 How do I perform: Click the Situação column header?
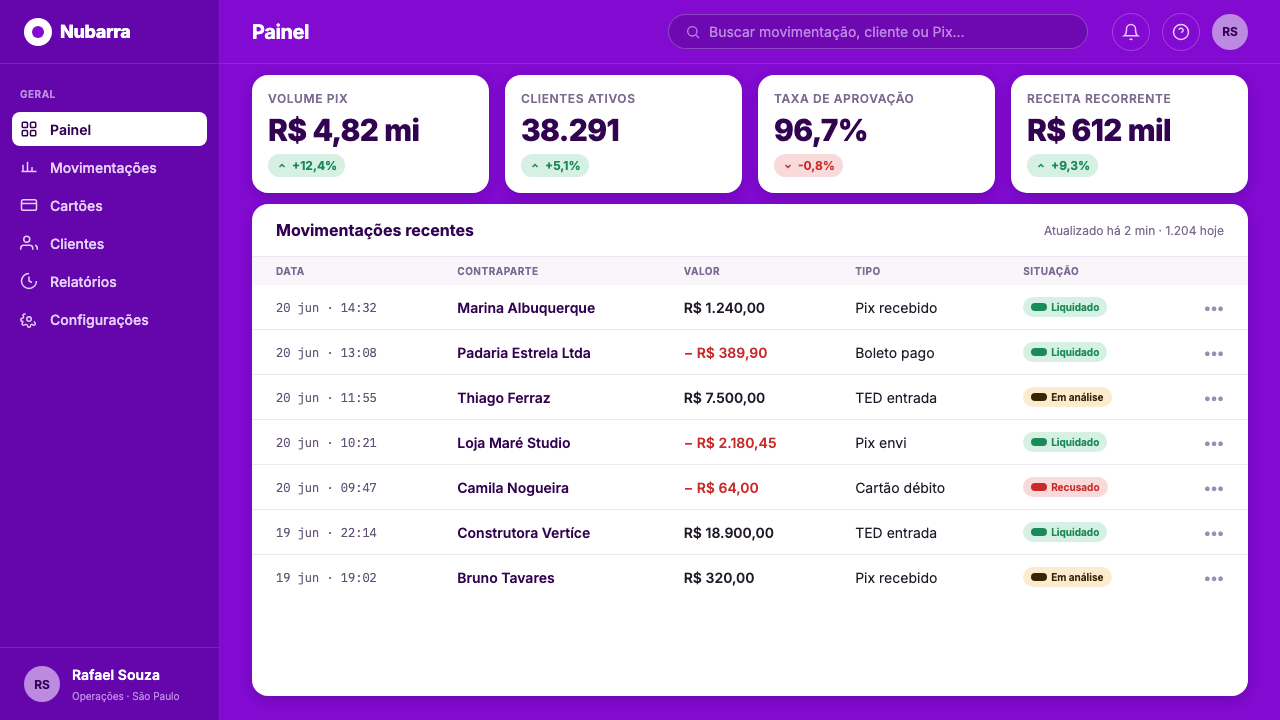[1051, 271]
